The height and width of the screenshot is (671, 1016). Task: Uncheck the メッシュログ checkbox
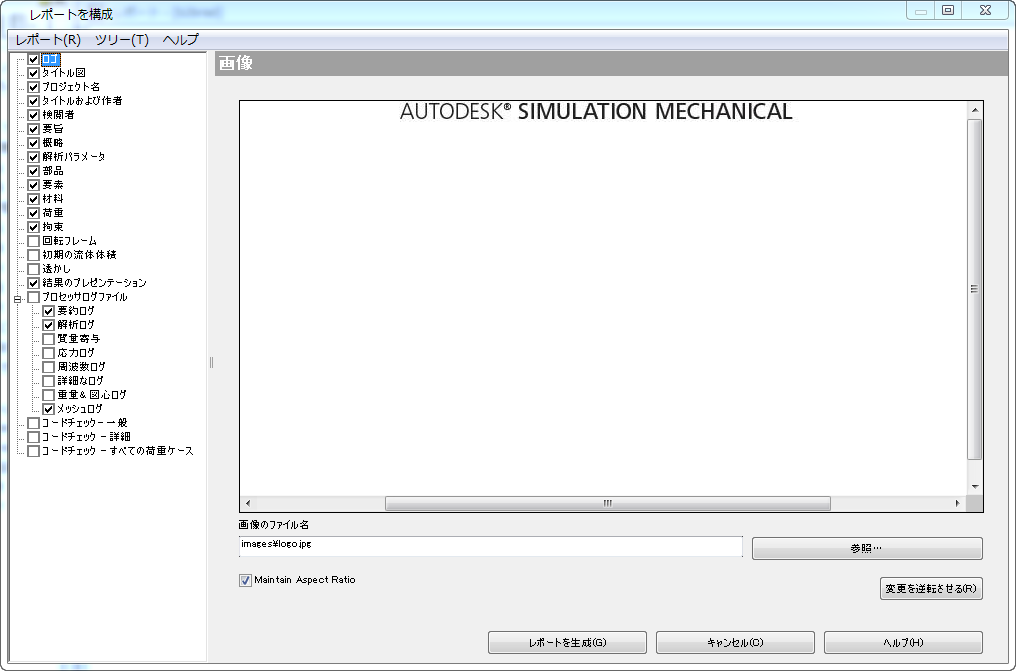[49, 409]
